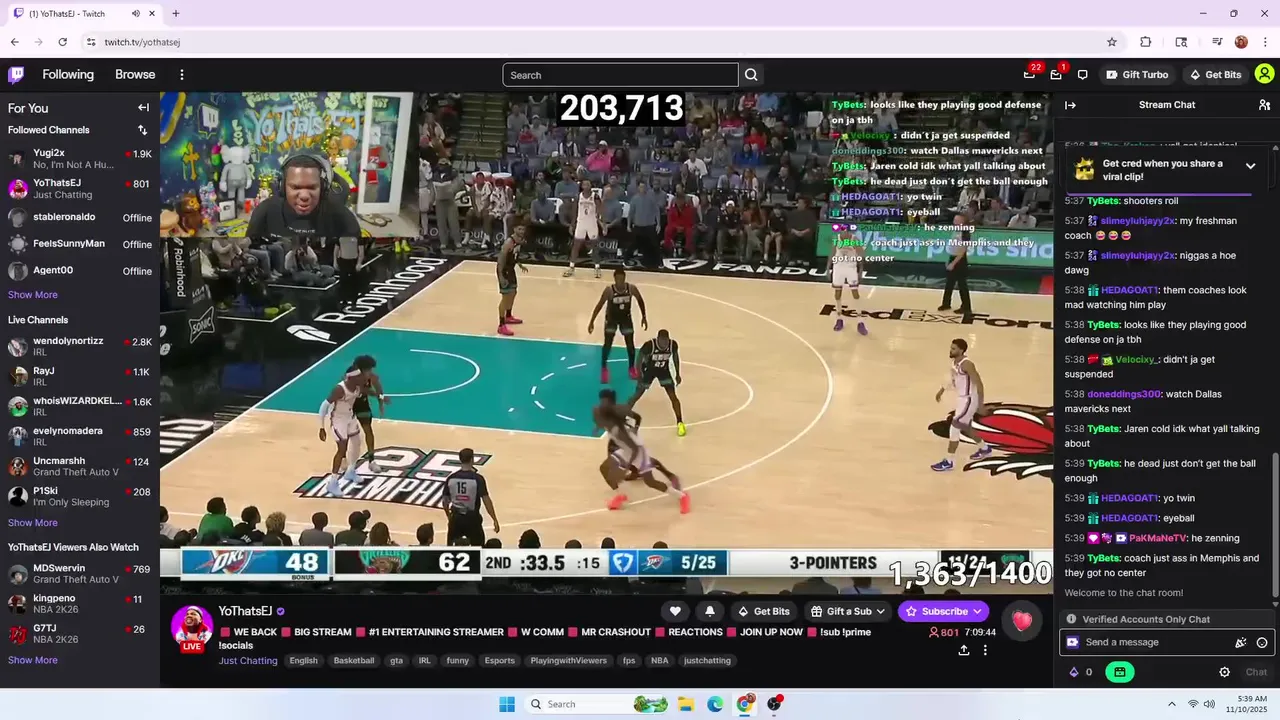The image size is (1280, 720).
Task: Open the notifications inbox with 1 badge
Action: pos(1056,75)
